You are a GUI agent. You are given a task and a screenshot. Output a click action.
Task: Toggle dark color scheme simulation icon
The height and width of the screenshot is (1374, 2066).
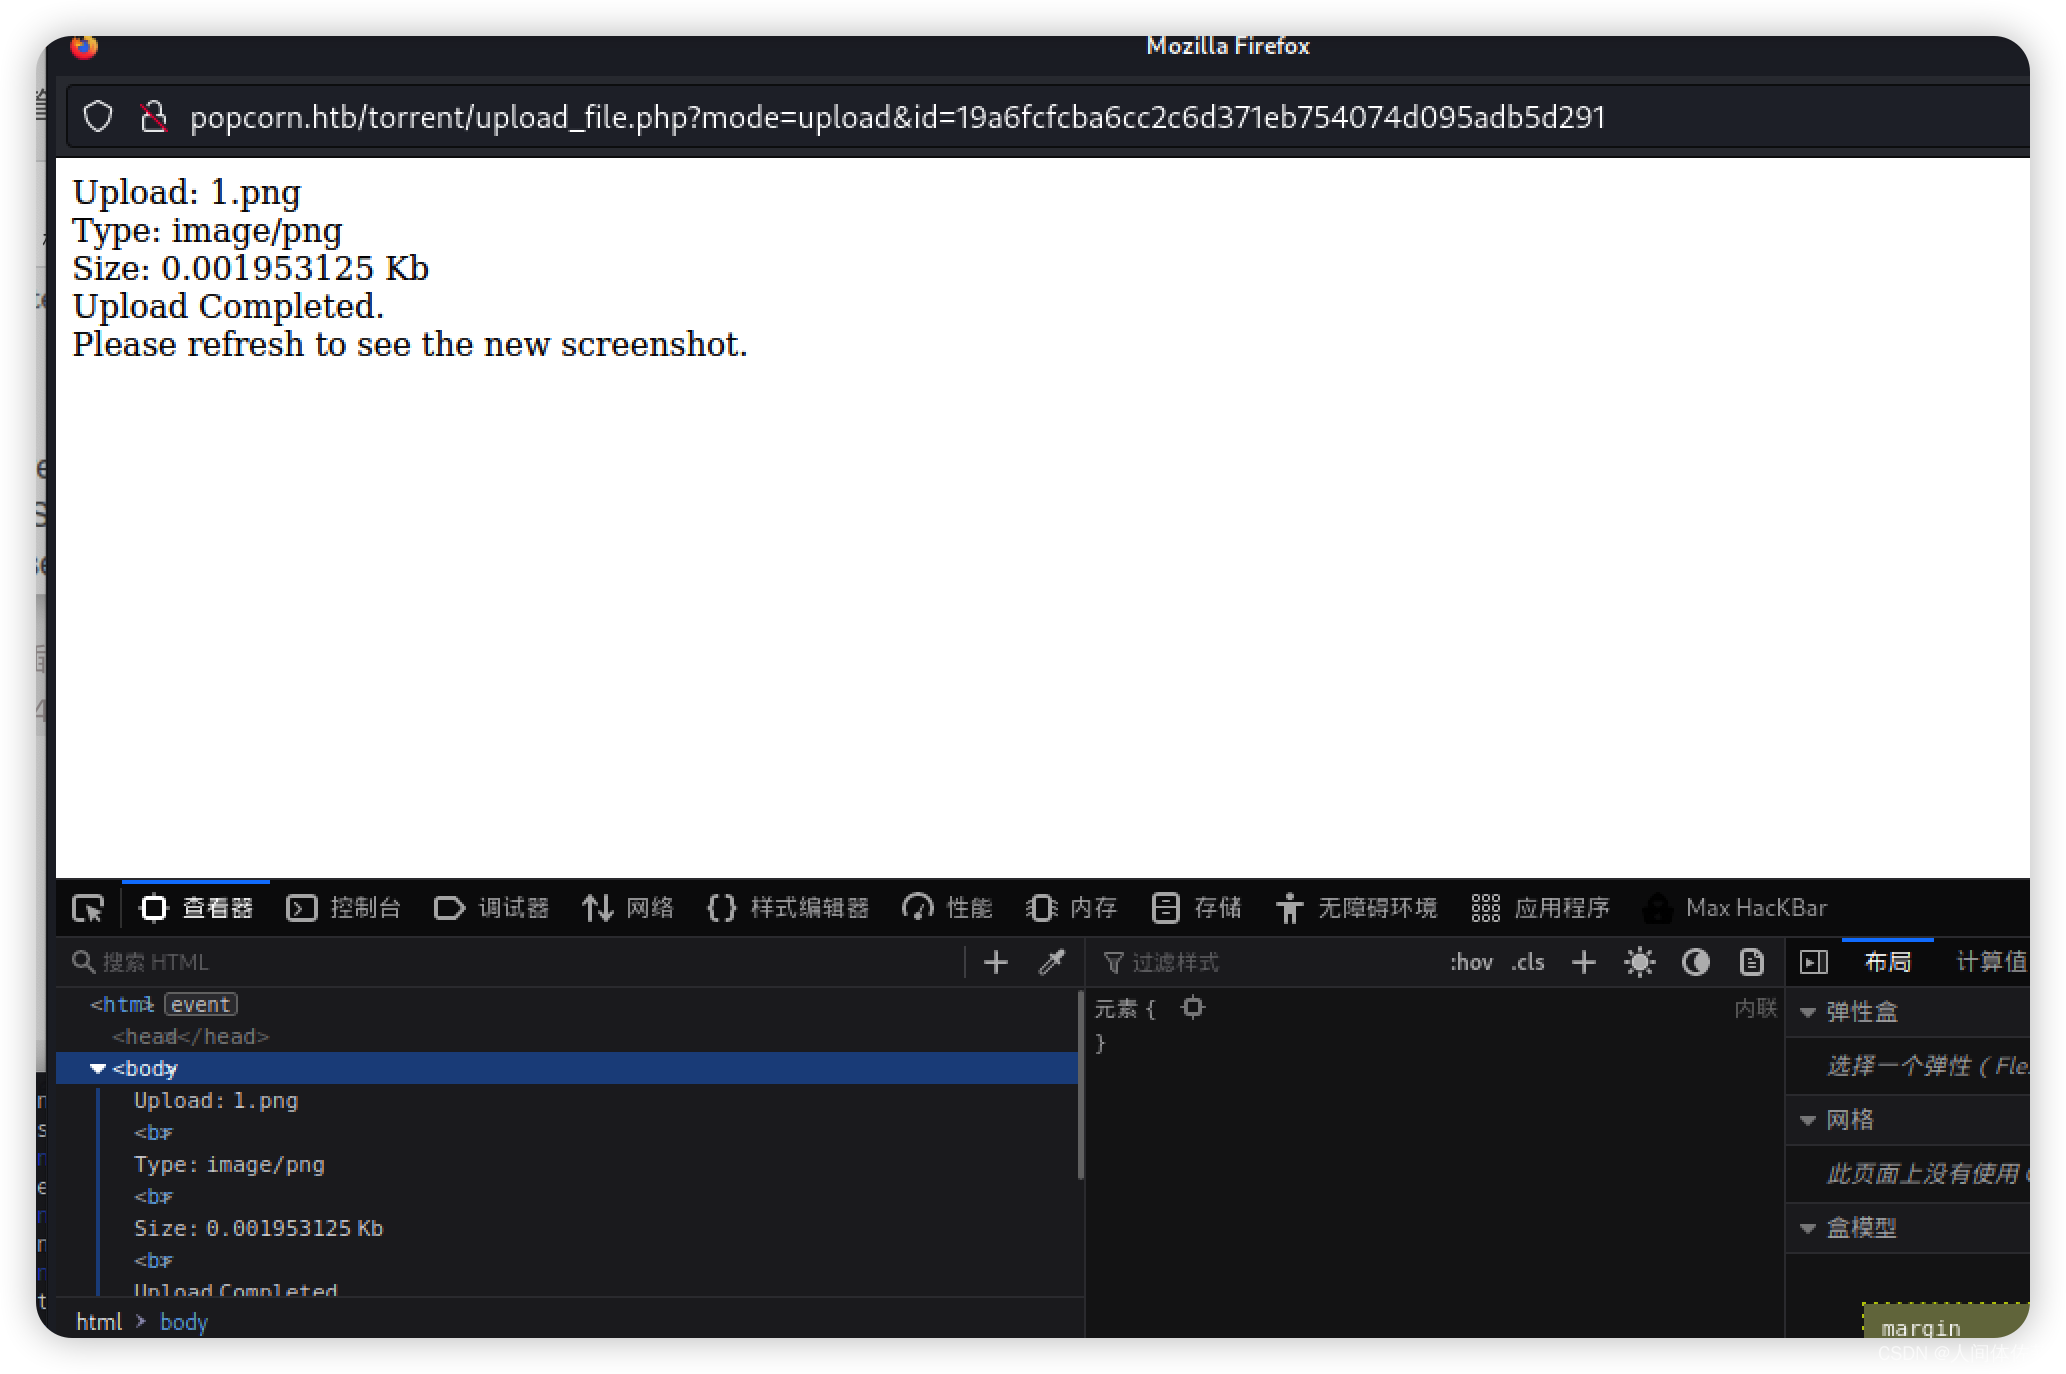[1695, 962]
